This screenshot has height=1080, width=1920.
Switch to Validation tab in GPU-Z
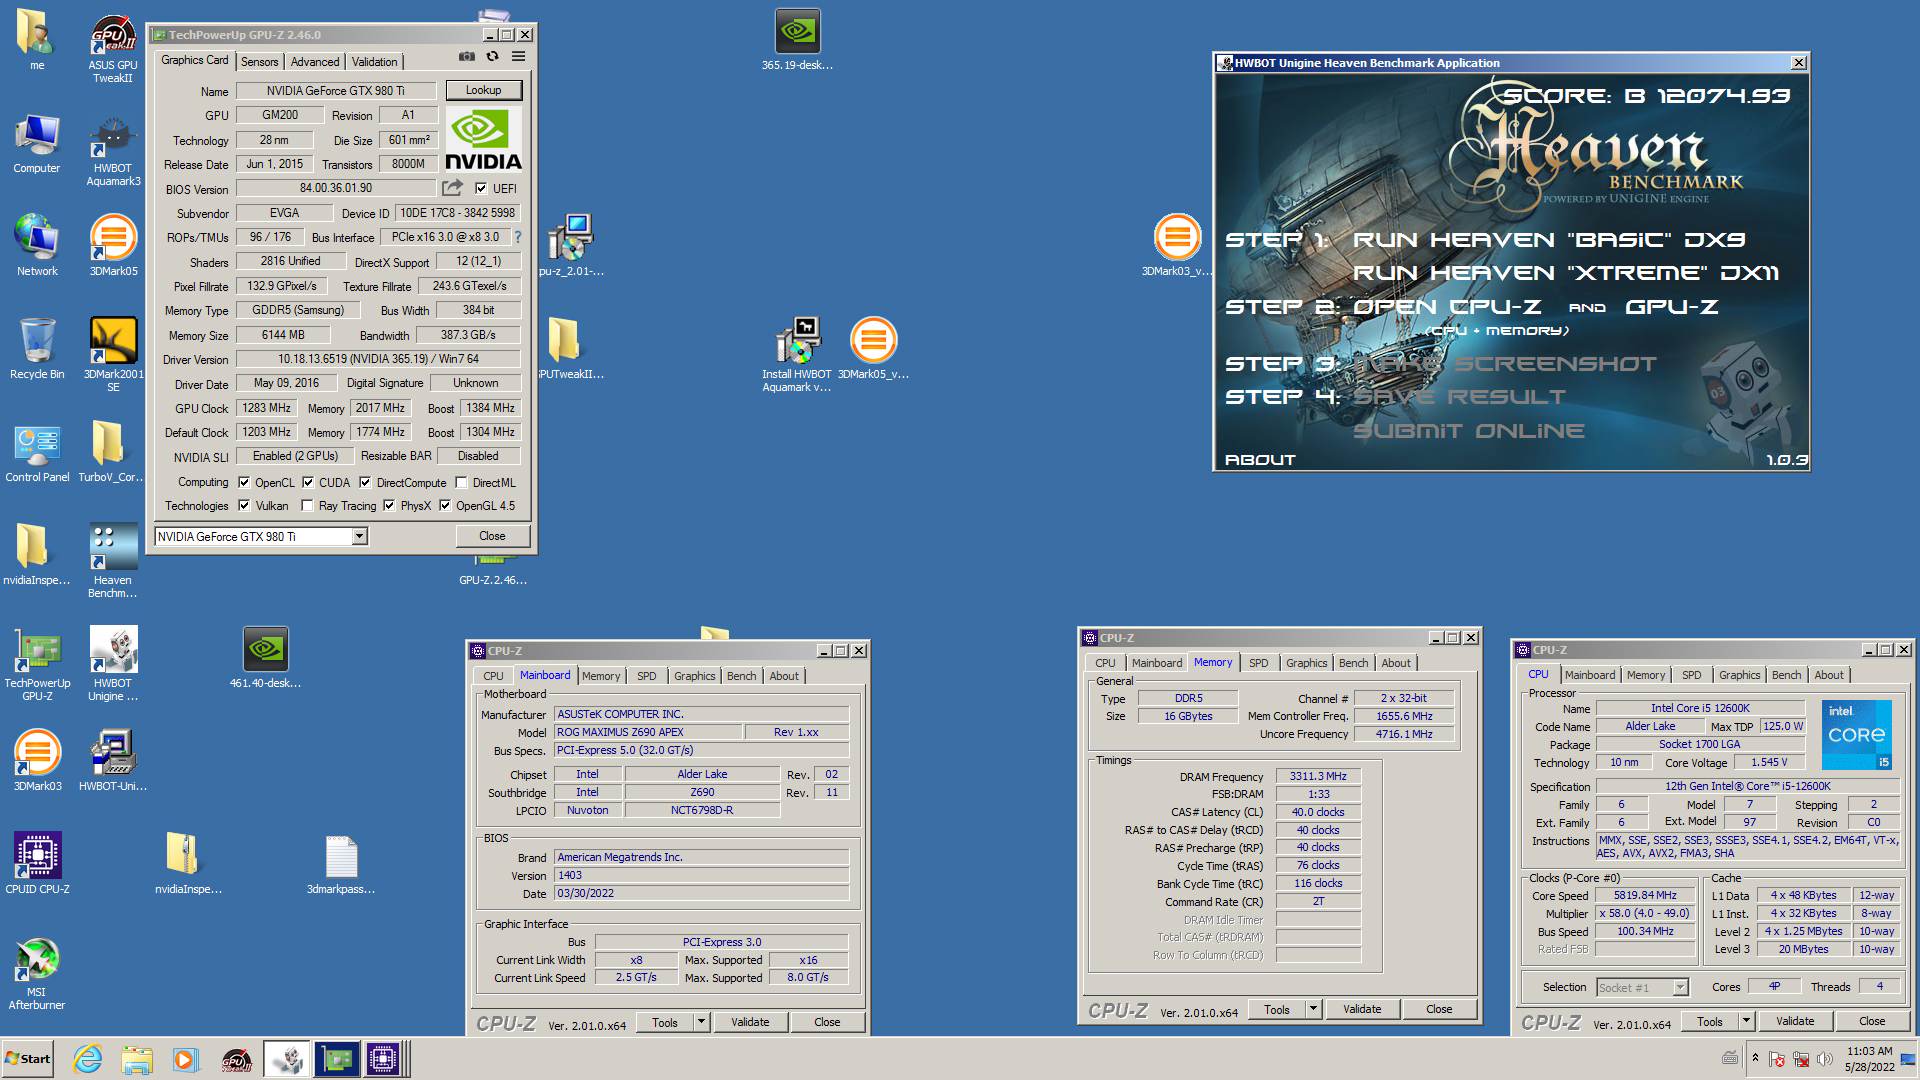point(374,62)
